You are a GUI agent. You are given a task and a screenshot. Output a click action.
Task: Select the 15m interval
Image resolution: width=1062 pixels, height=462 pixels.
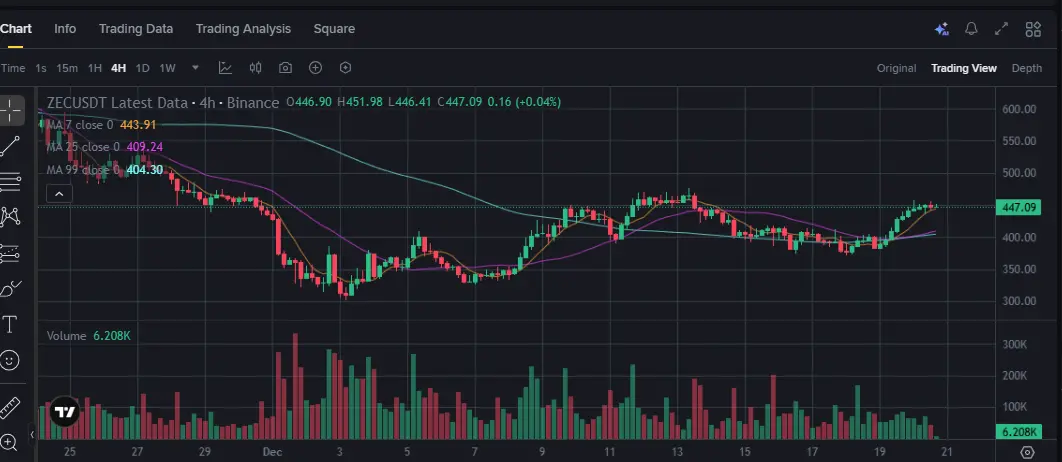coord(67,68)
